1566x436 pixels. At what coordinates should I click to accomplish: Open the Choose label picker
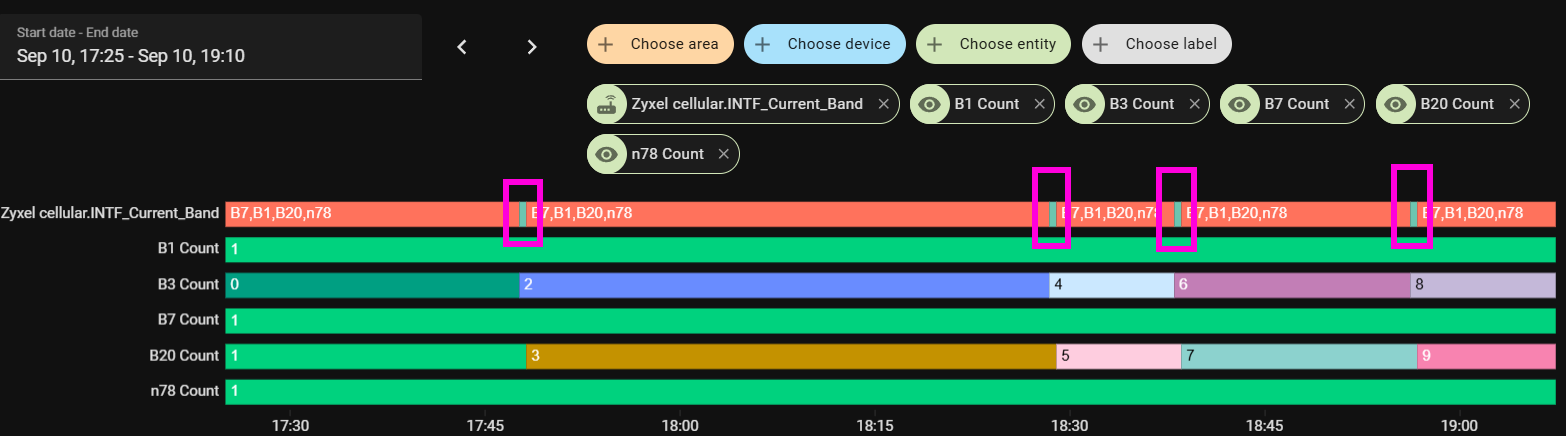pos(1156,44)
